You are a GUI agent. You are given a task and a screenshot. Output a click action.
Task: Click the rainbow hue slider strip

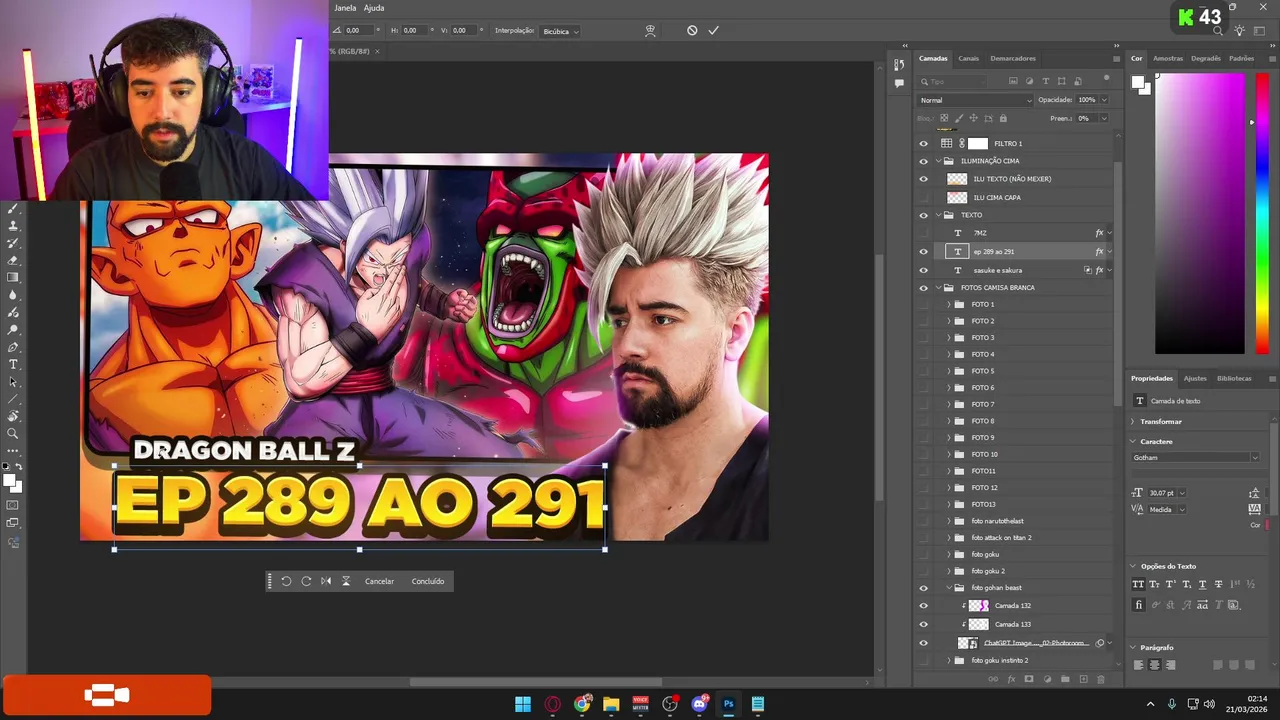(1262, 214)
